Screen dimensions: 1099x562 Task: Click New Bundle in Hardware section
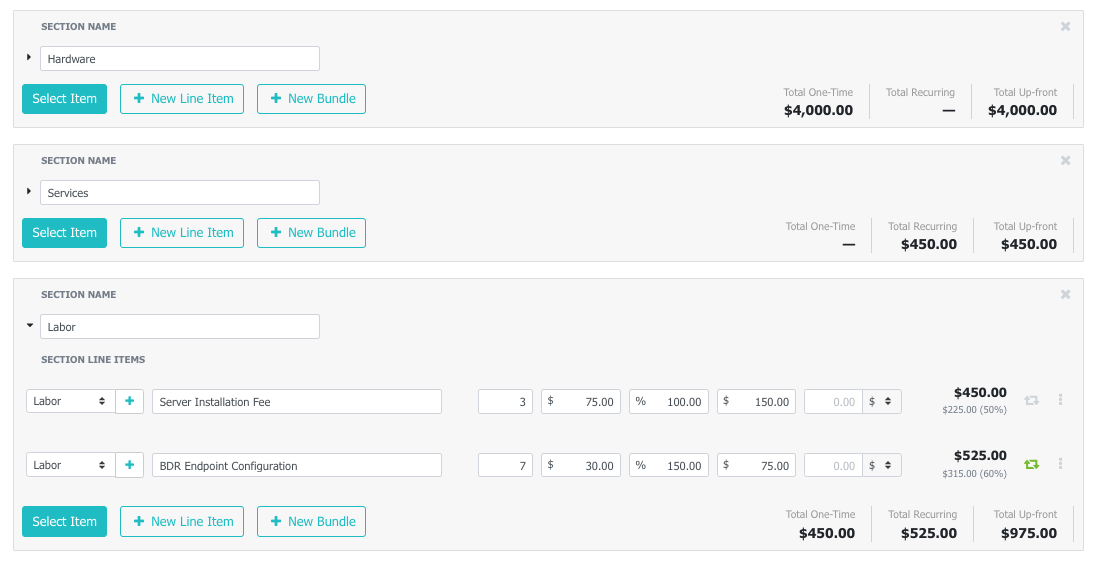(312, 99)
